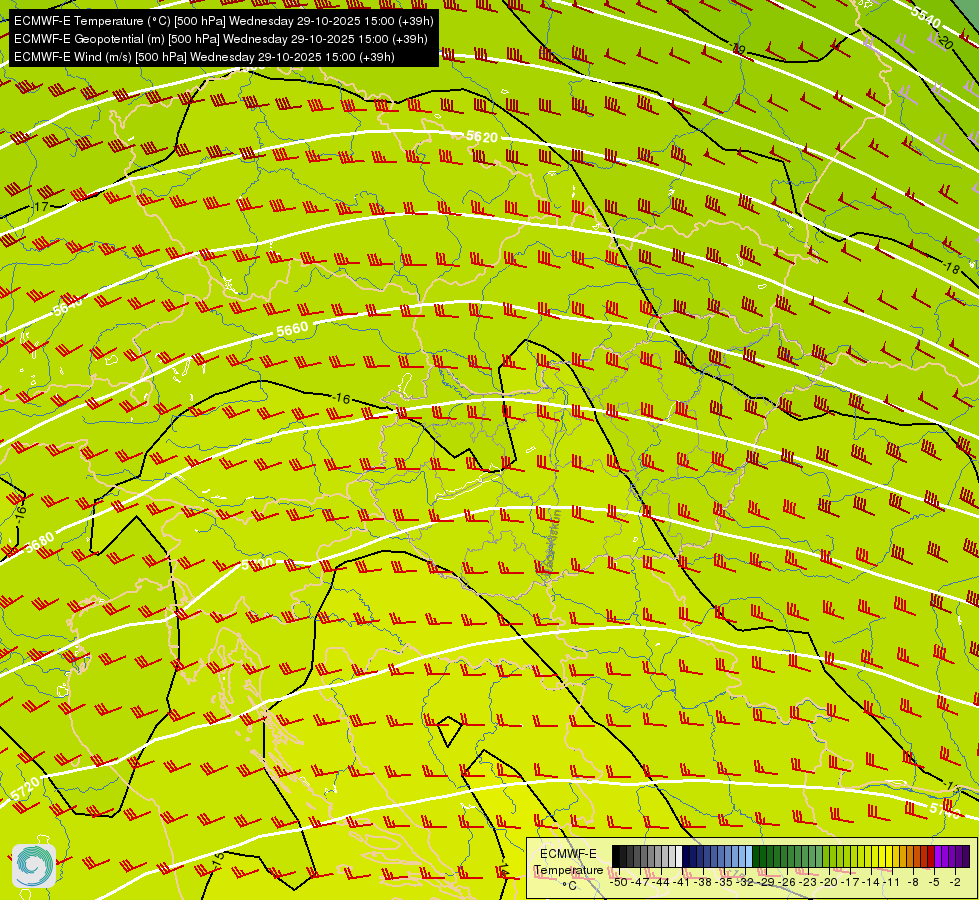Click the -15 isotherm label on the map

click(x=218, y=859)
